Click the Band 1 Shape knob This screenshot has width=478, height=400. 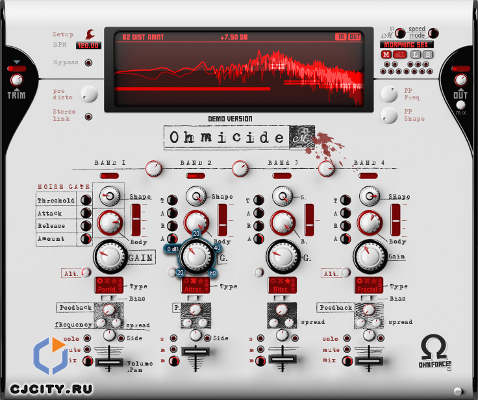click(109, 196)
